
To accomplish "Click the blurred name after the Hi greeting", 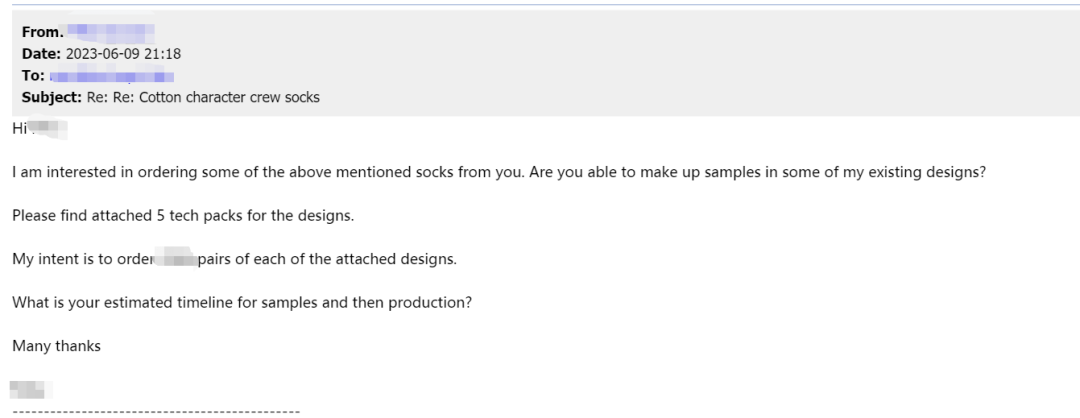I will (48, 129).
